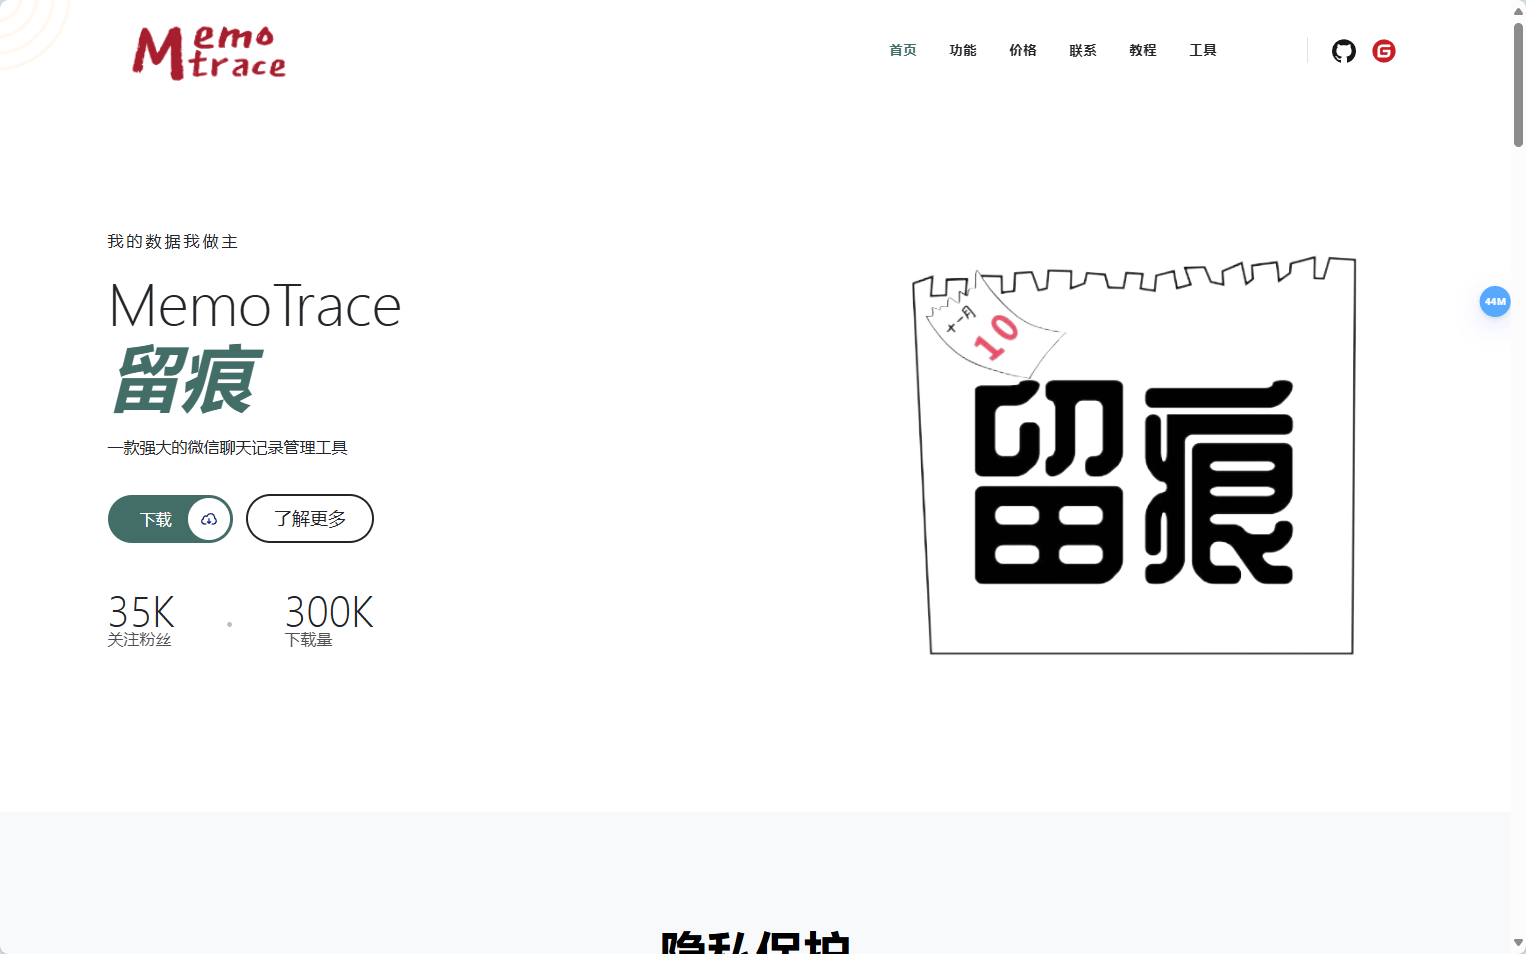The height and width of the screenshot is (954, 1526).
Task: Click the blue 44M floating badge
Action: click(1495, 301)
